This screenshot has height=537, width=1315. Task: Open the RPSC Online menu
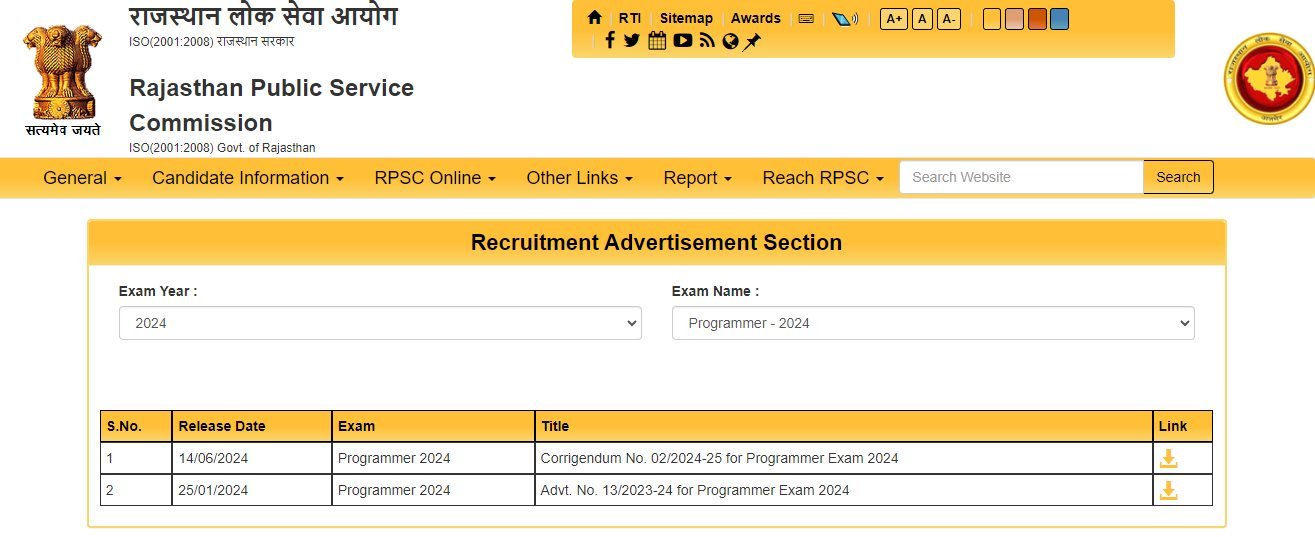[435, 178]
